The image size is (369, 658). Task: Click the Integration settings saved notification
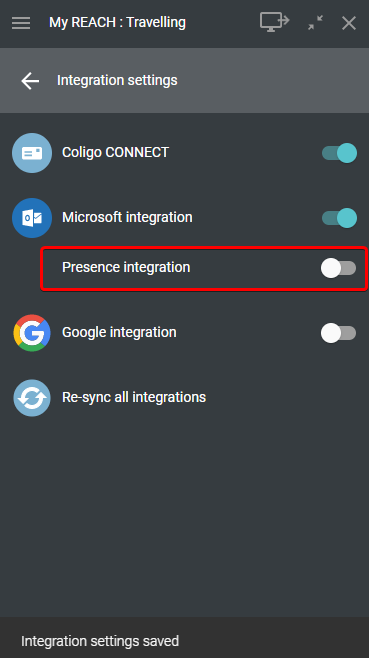click(x=100, y=641)
